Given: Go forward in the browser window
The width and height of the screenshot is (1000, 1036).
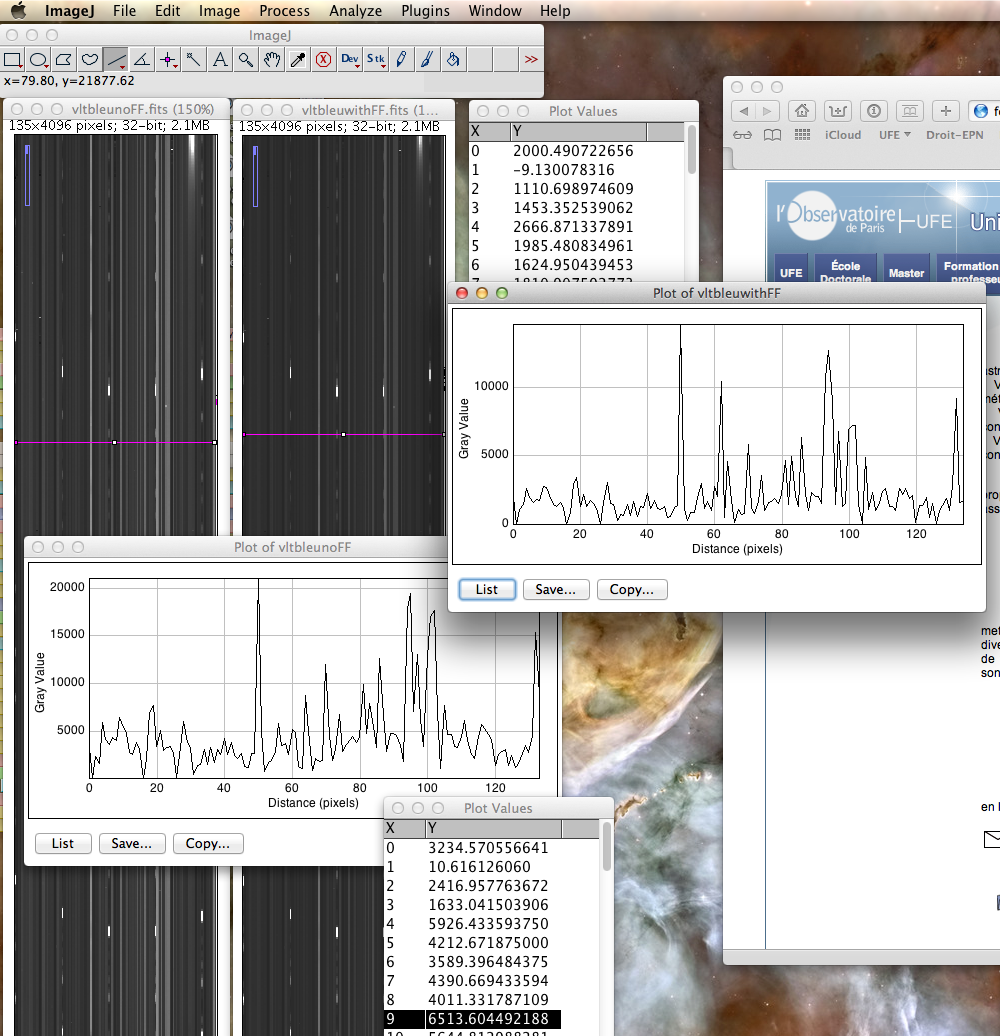Looking at the screenshot, I should click(767, 111).
